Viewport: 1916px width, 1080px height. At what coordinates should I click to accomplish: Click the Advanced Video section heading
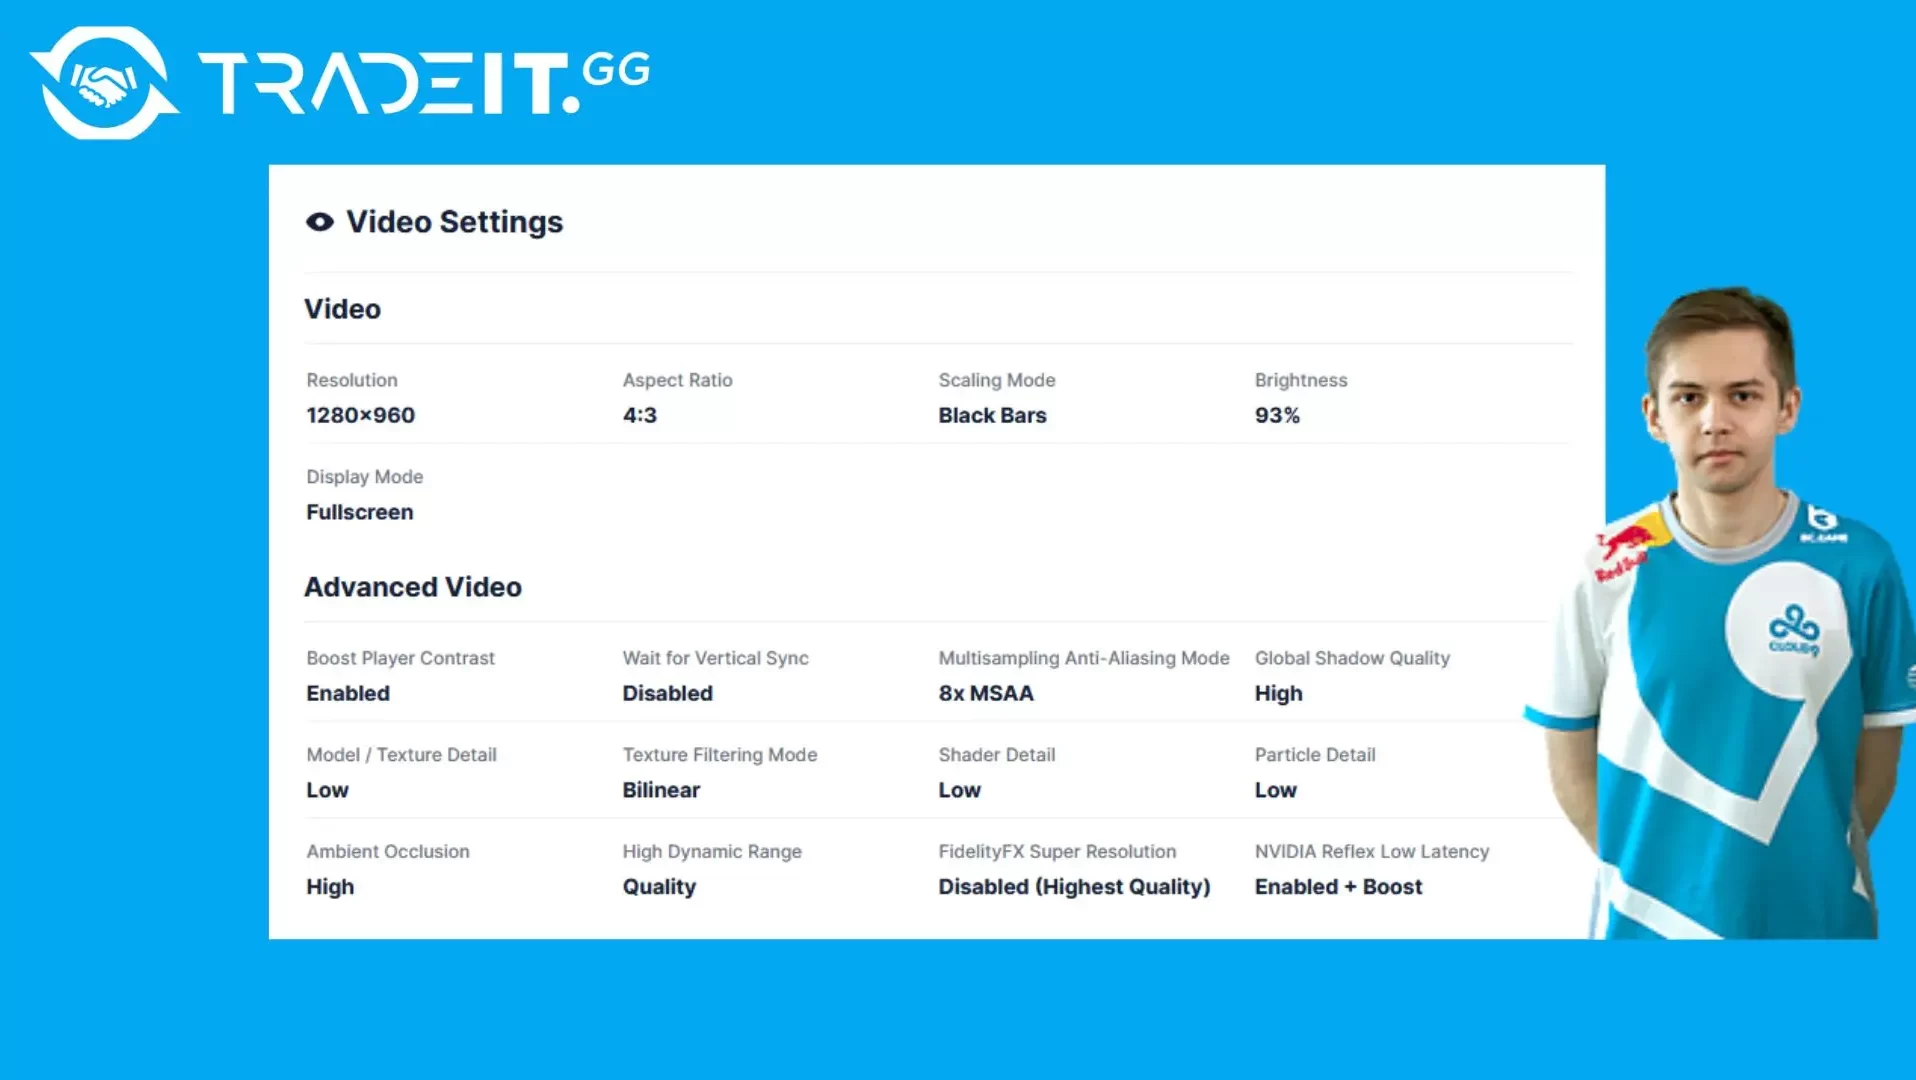coord(413,587)
